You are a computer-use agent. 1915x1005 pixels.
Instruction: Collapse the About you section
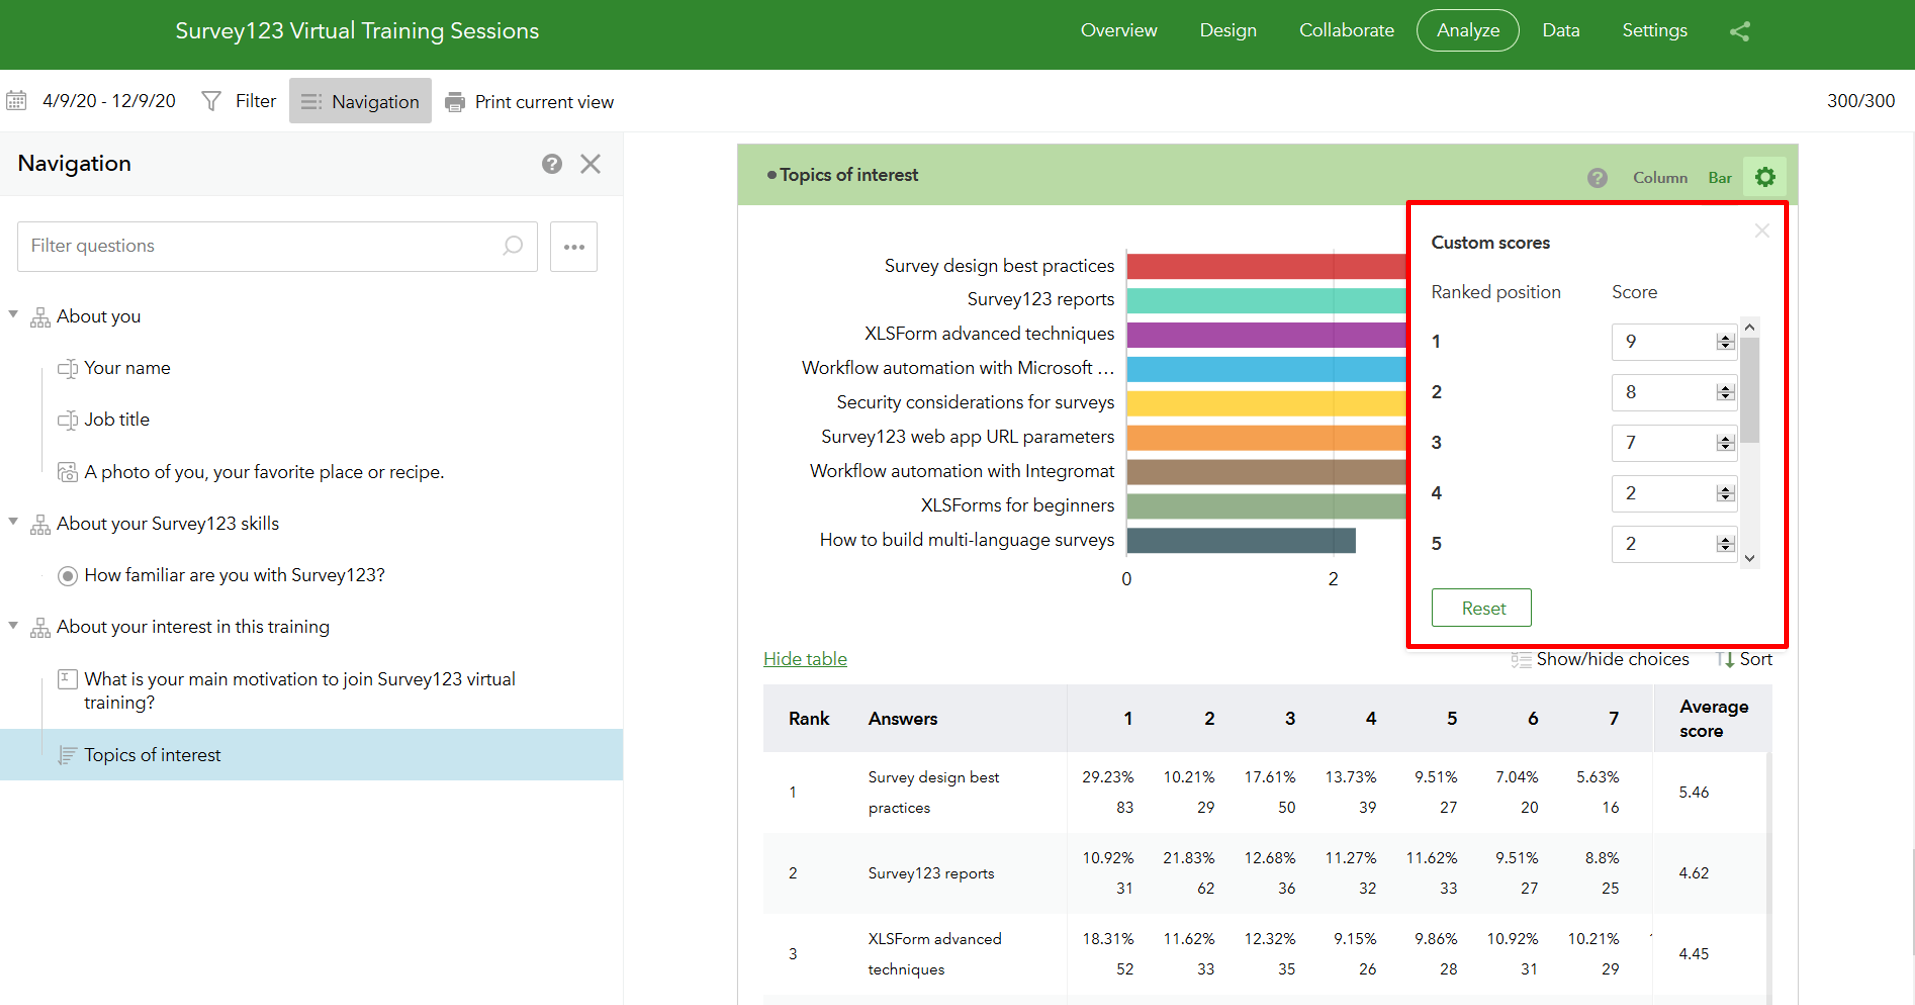pos(13,314)
